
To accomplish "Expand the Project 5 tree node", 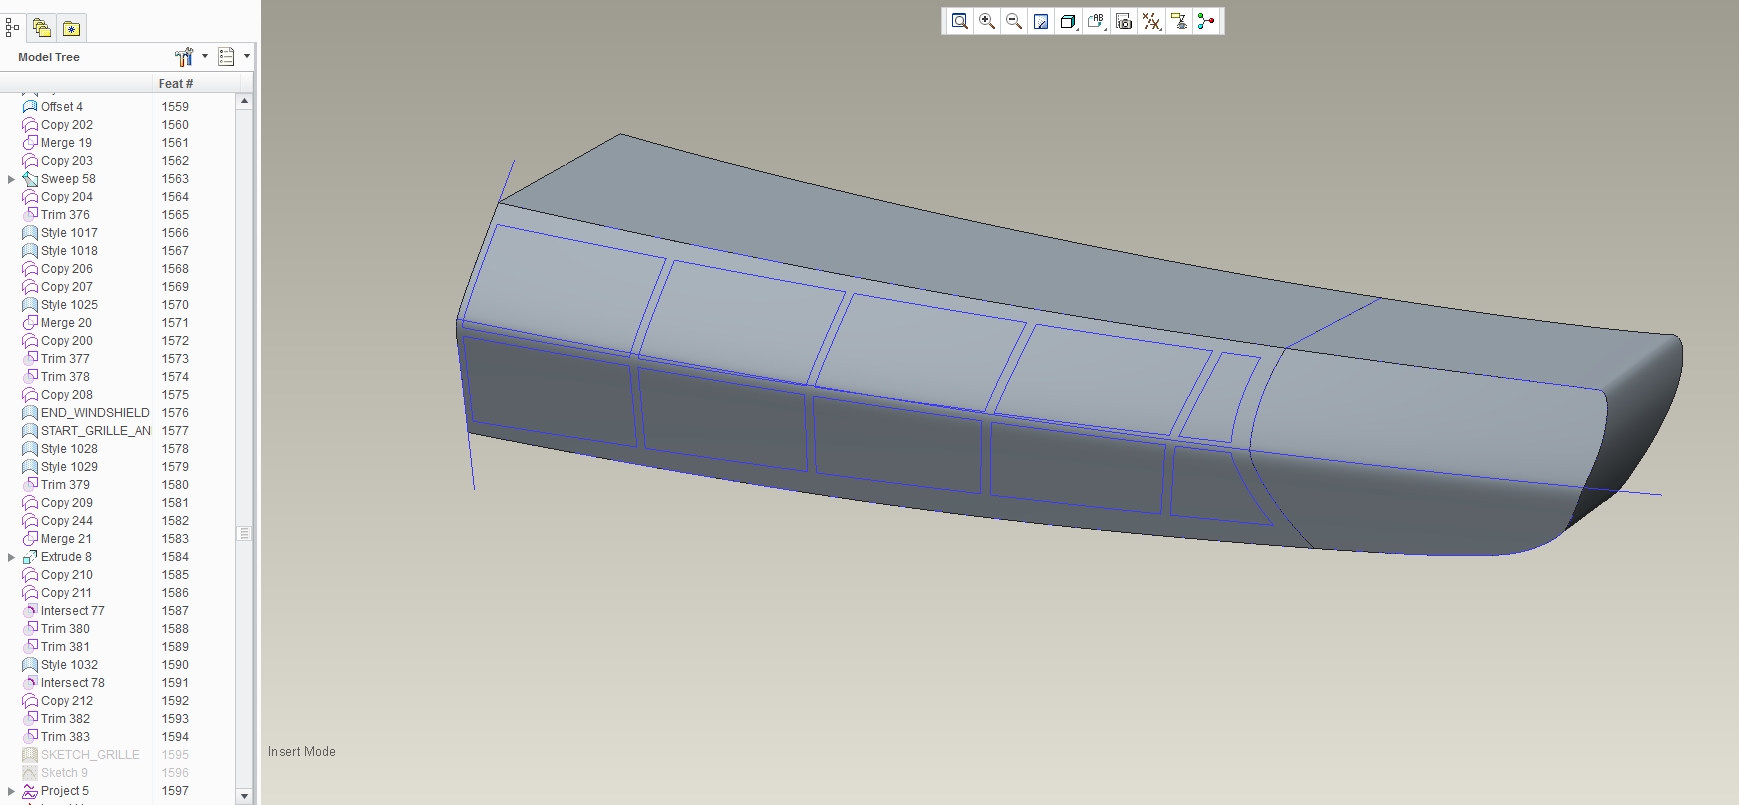I will coord(11,791).
